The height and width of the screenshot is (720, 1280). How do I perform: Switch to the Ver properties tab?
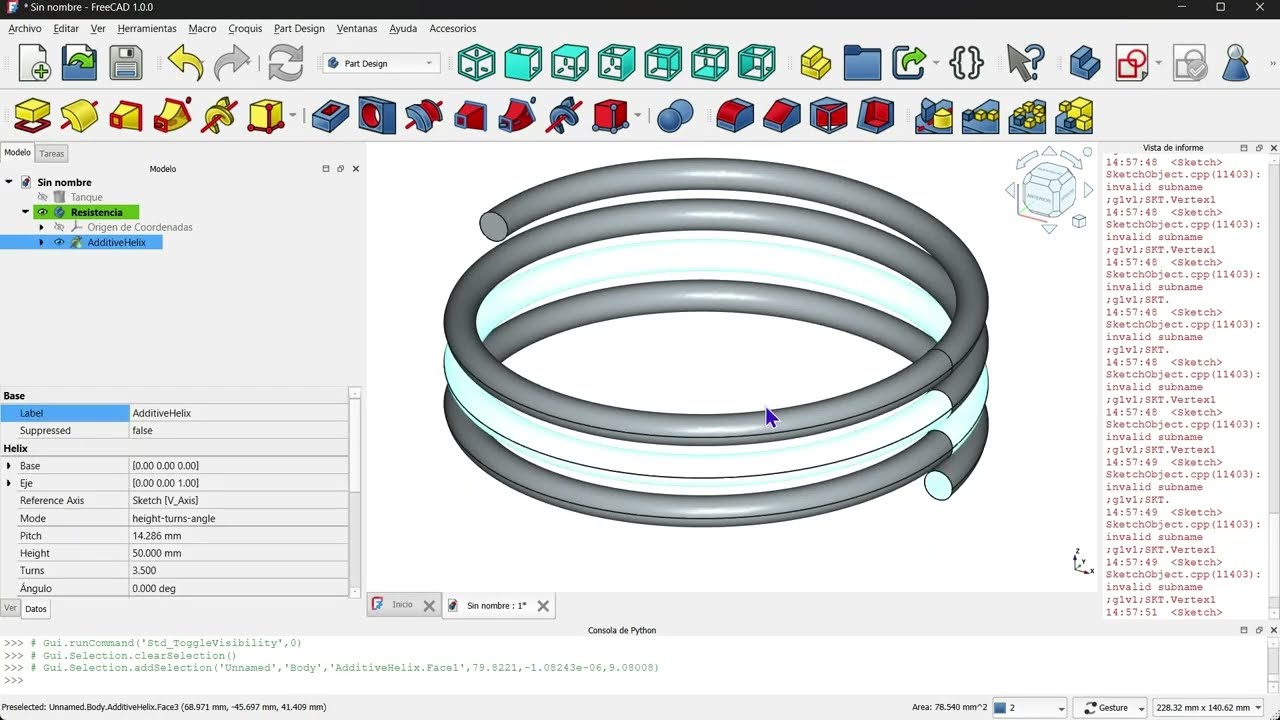coord(10,608)
